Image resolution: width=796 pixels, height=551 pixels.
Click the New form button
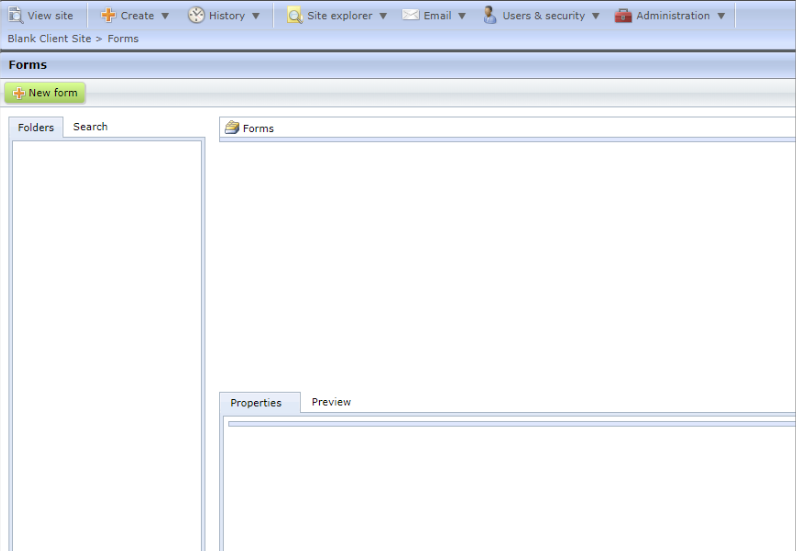tap(45, 93)
